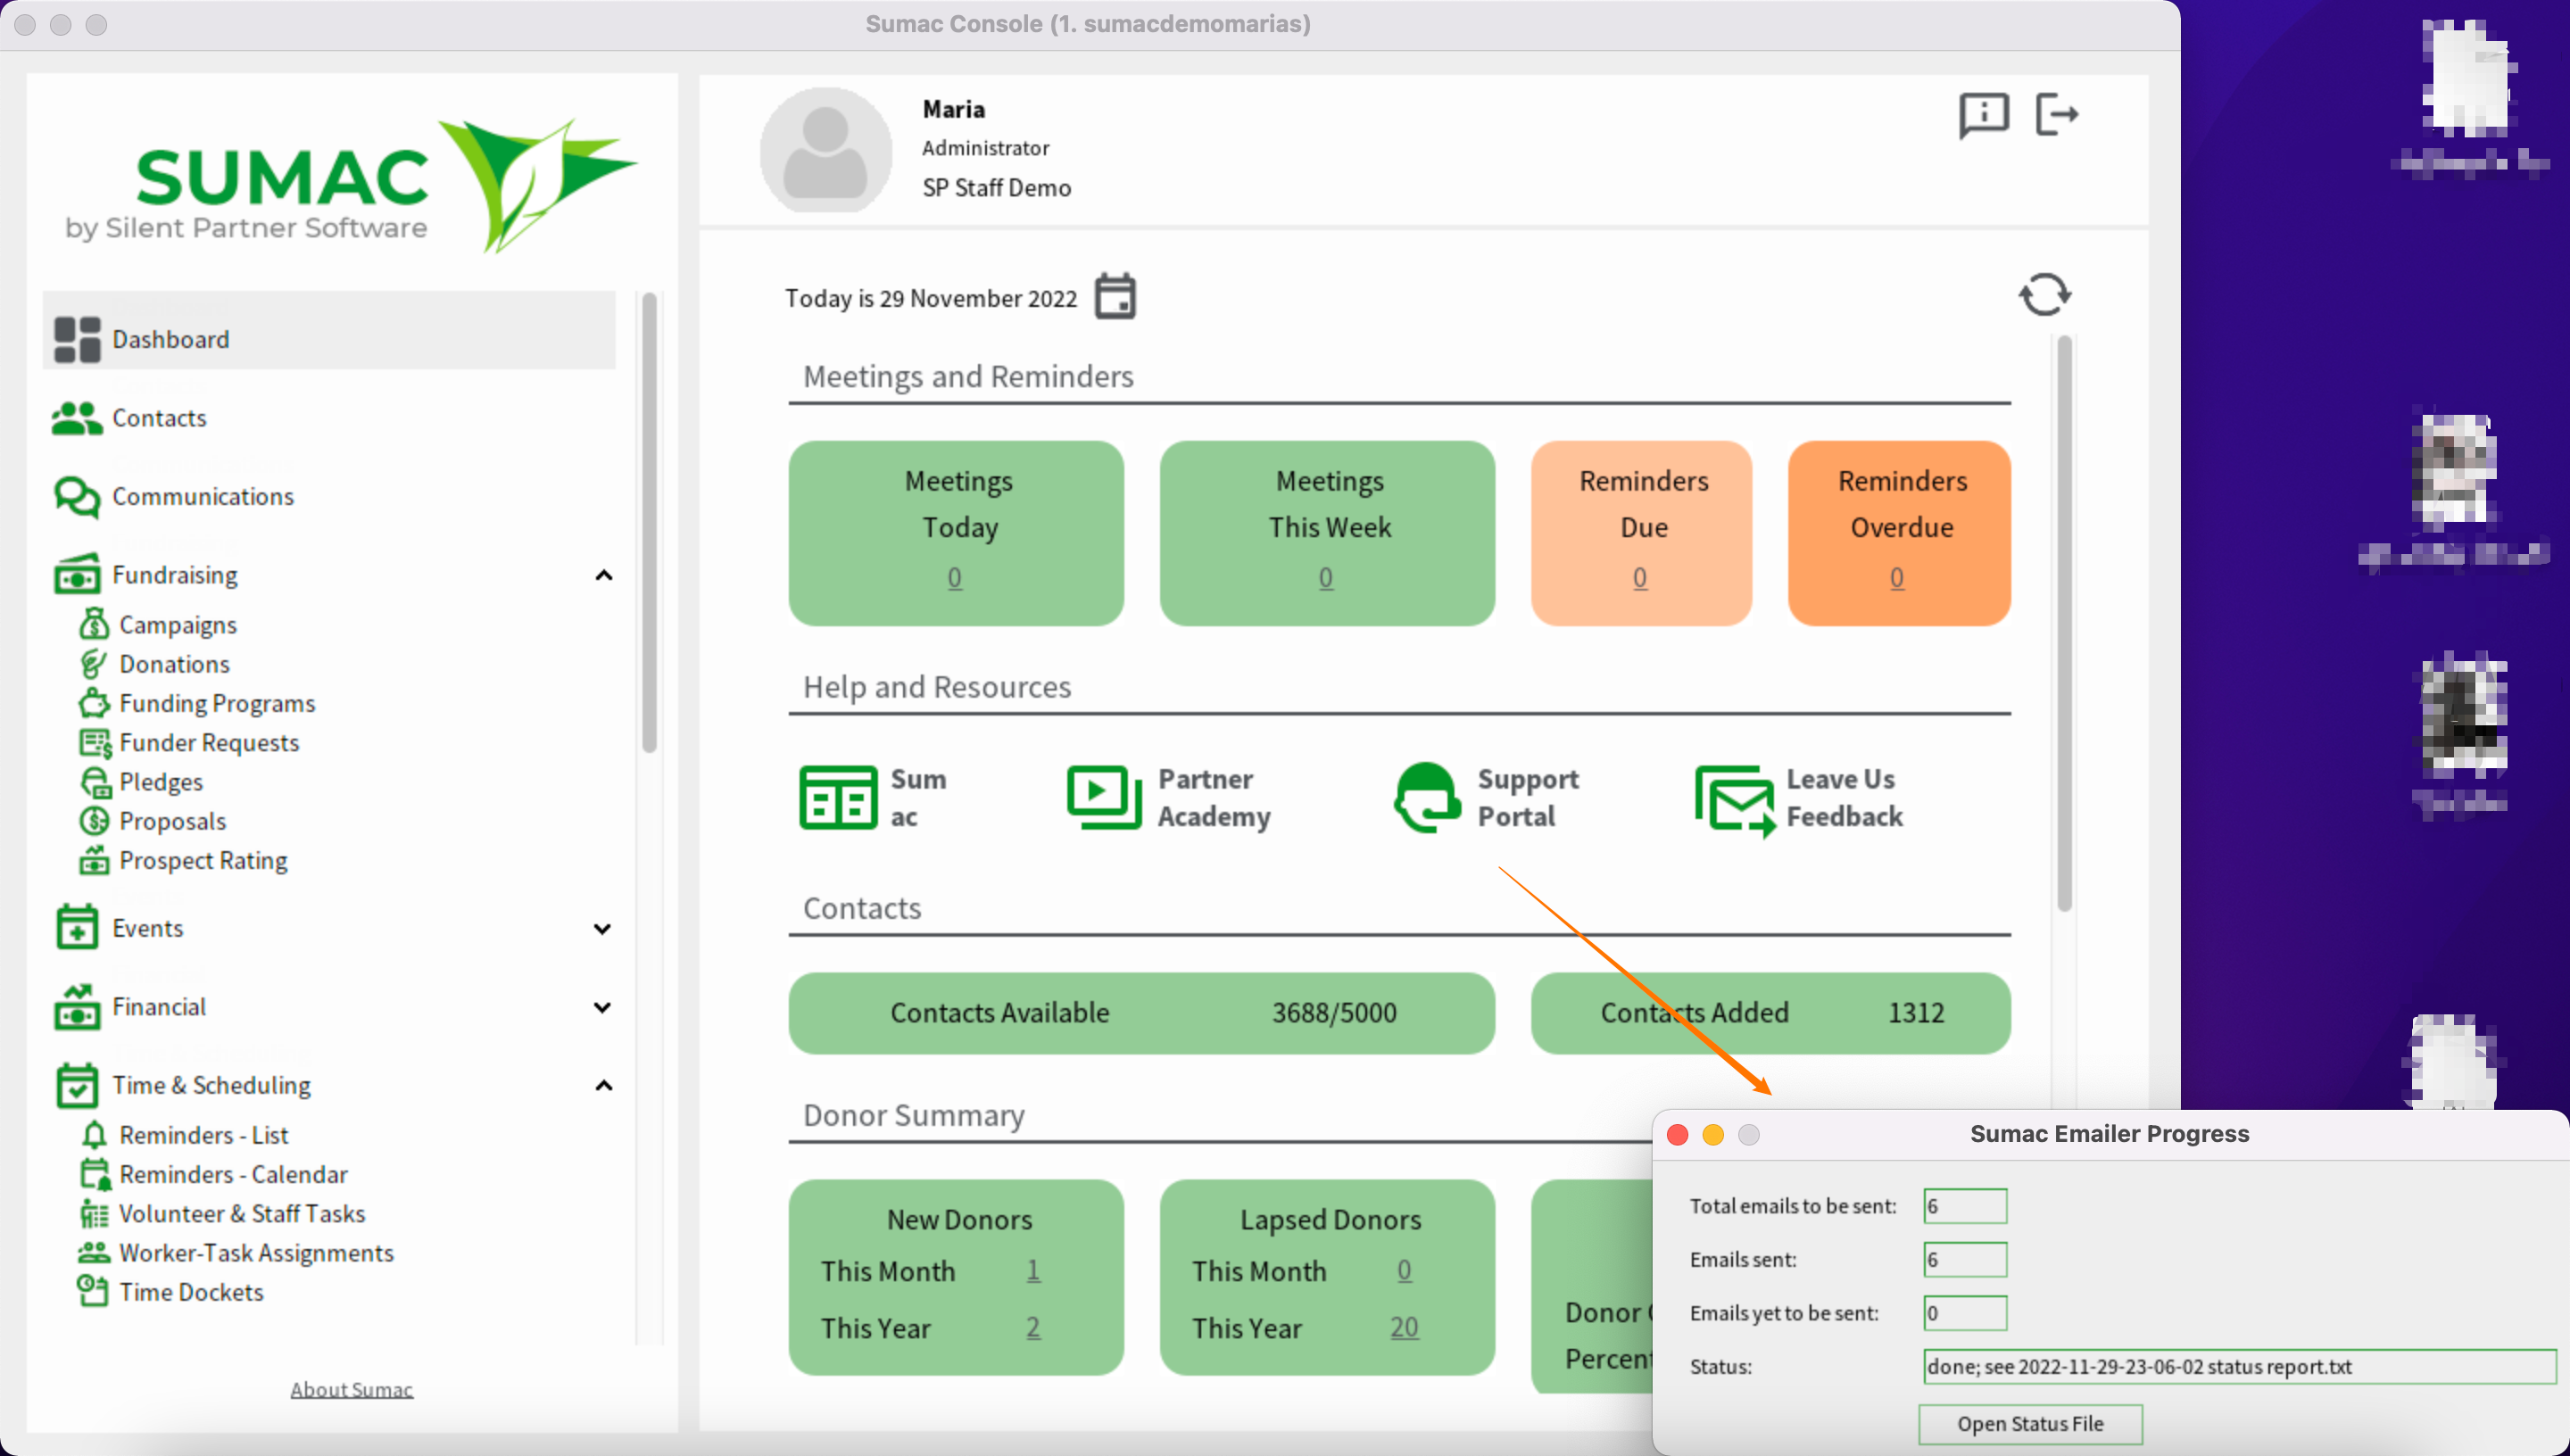This screenshot has width=2570, height=1456.
Task: Click the Emails sent field
Action: tap(1965, 1260)
